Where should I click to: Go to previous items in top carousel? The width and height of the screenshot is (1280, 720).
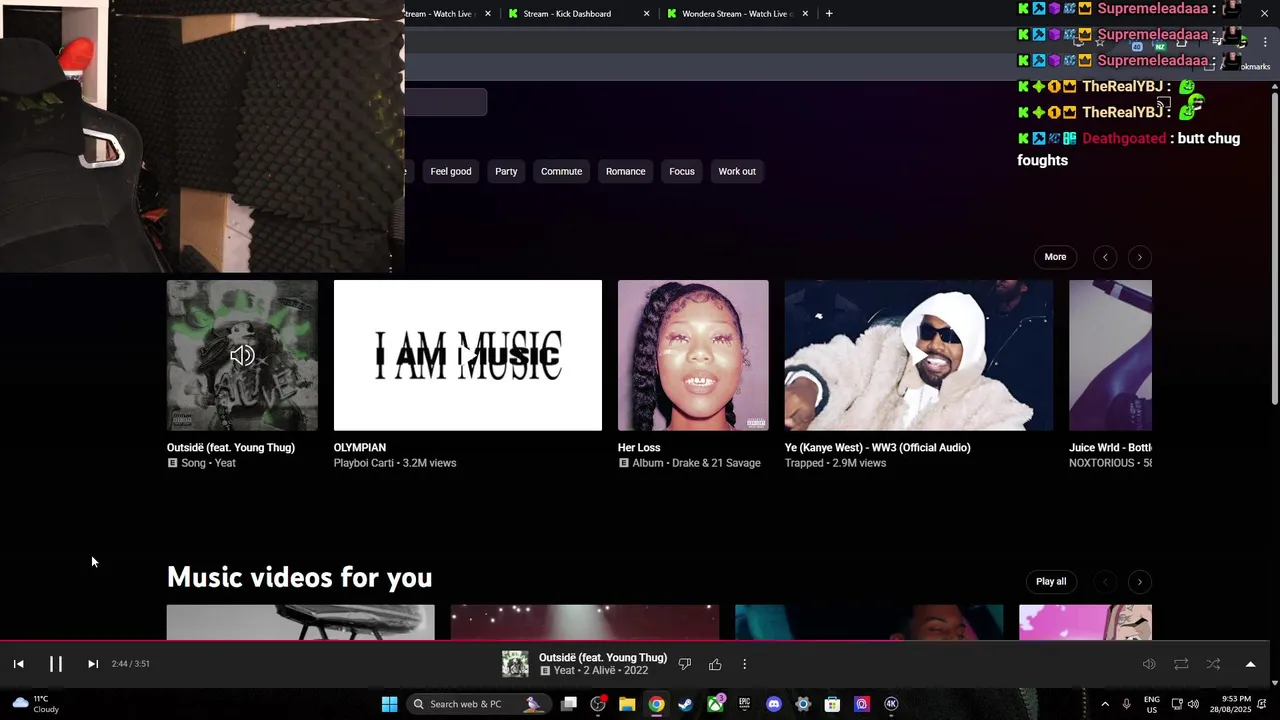tap(1105, 257)
